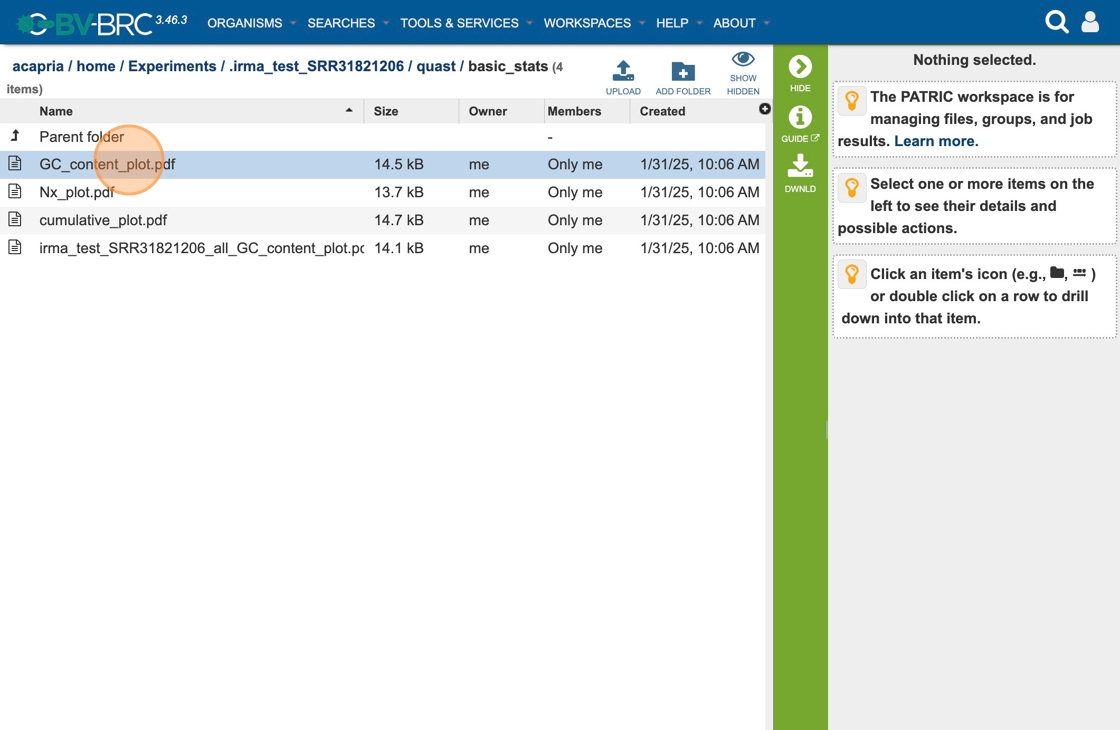The width and height of the screenshot is (1120, 730).
Task: Click file icon for GC_content_plot.pdf
Action: (x=14, y=164)
